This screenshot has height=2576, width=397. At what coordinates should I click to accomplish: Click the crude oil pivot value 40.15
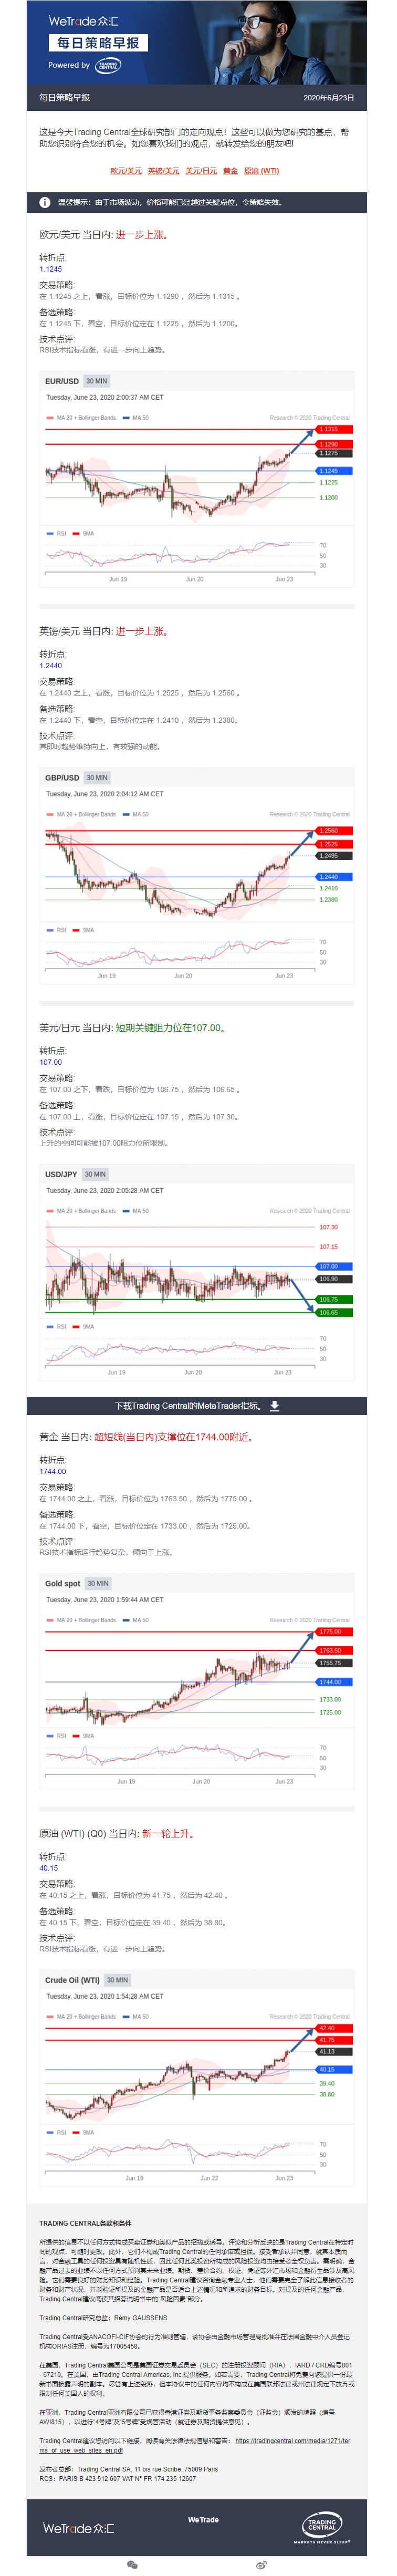(49, 1867)
